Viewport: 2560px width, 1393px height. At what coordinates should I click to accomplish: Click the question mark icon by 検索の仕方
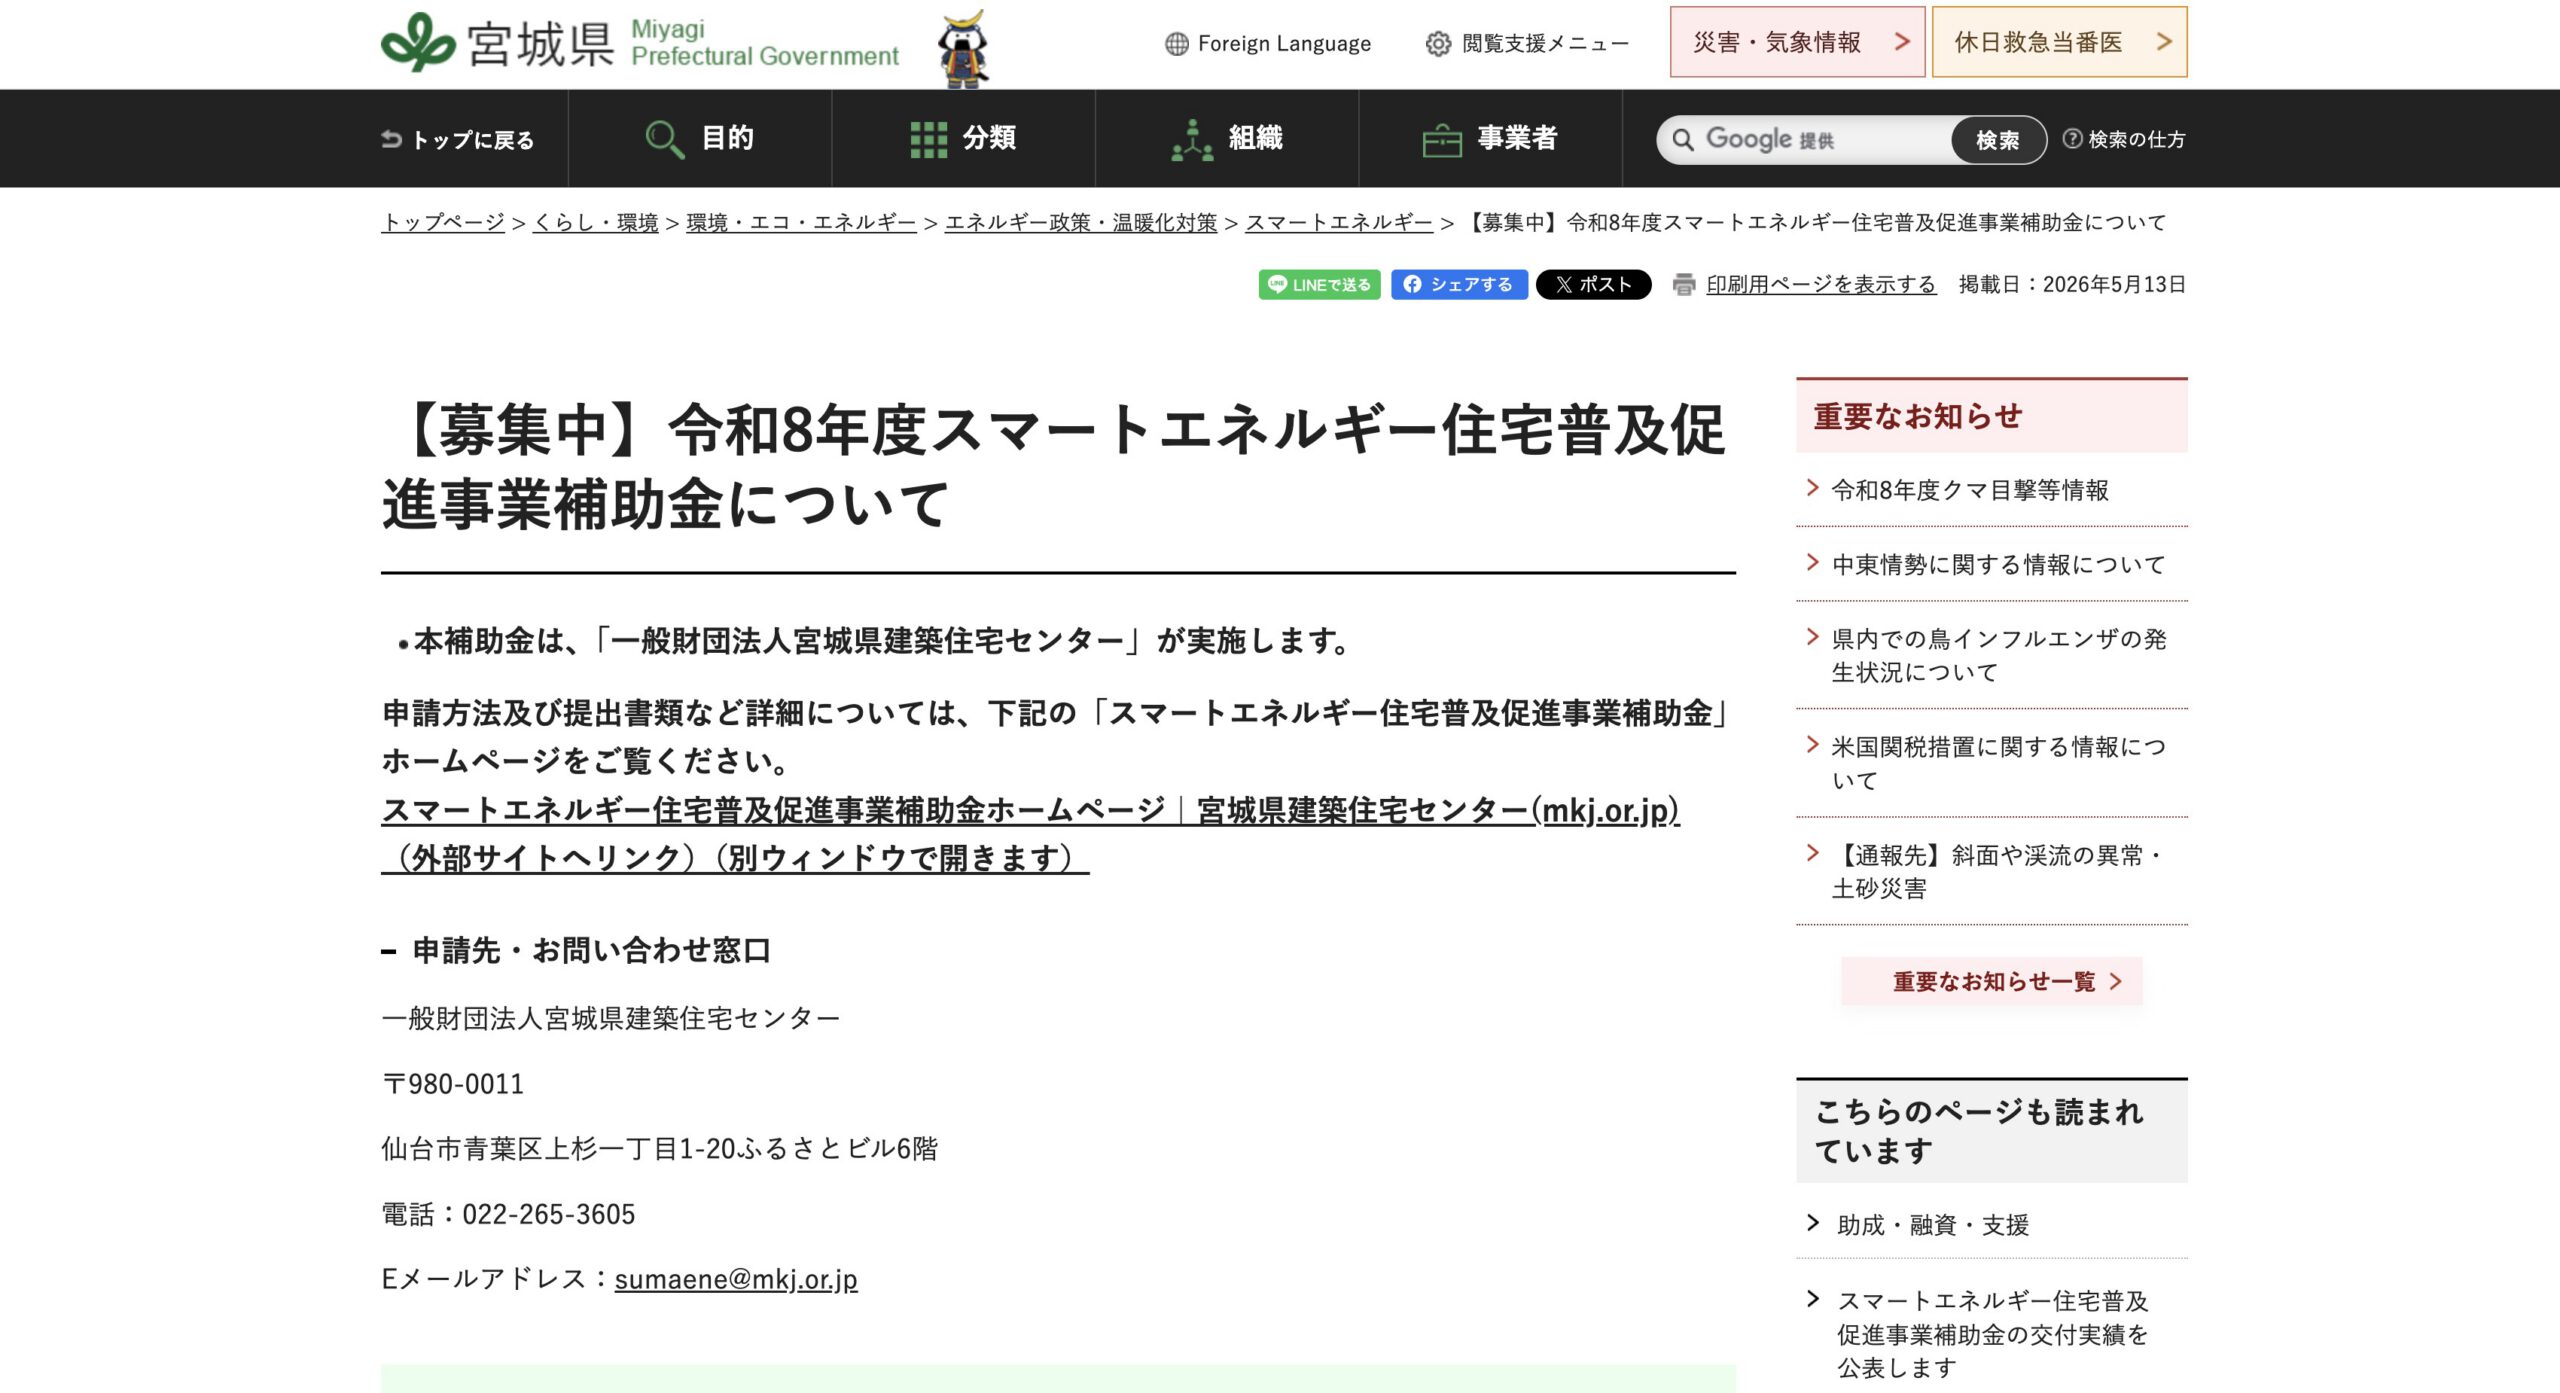click(x=2072, y=139)
